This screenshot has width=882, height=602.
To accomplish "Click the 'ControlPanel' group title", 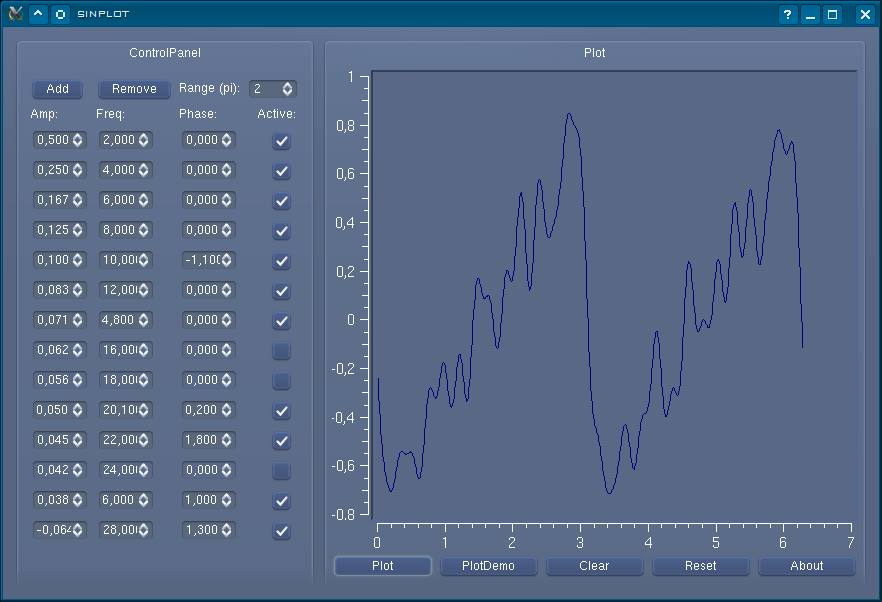I will click(165, 52).
